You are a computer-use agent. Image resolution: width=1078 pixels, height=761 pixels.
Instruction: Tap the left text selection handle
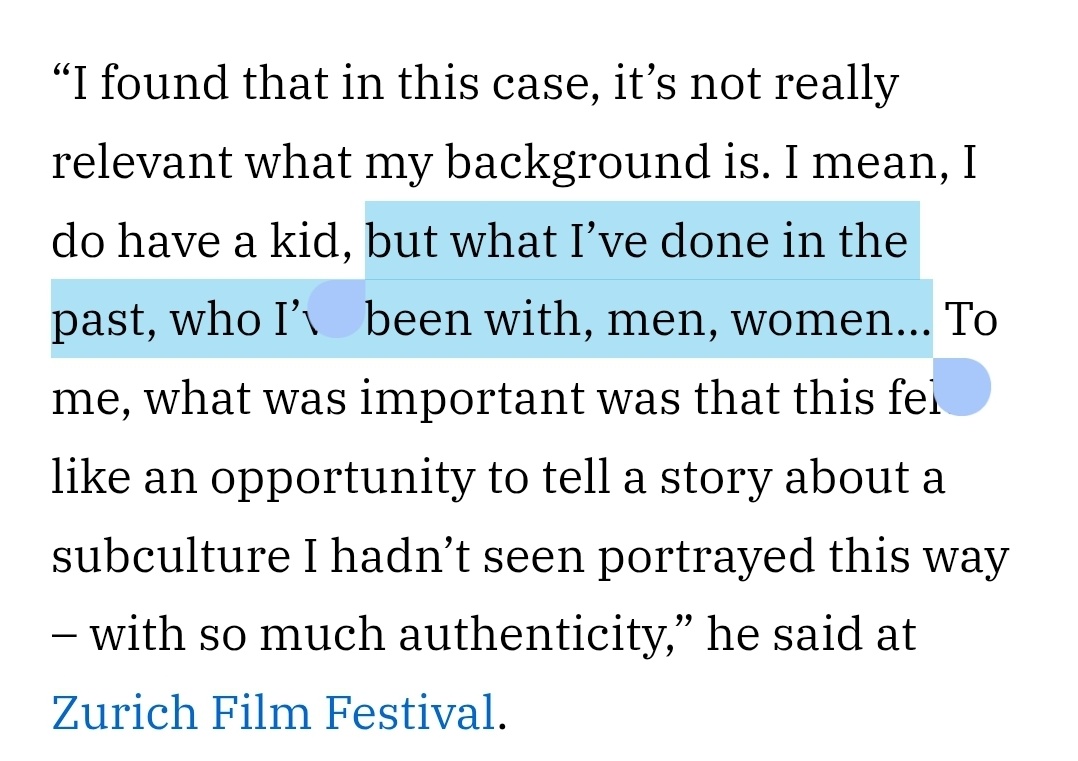click(336, 309)
